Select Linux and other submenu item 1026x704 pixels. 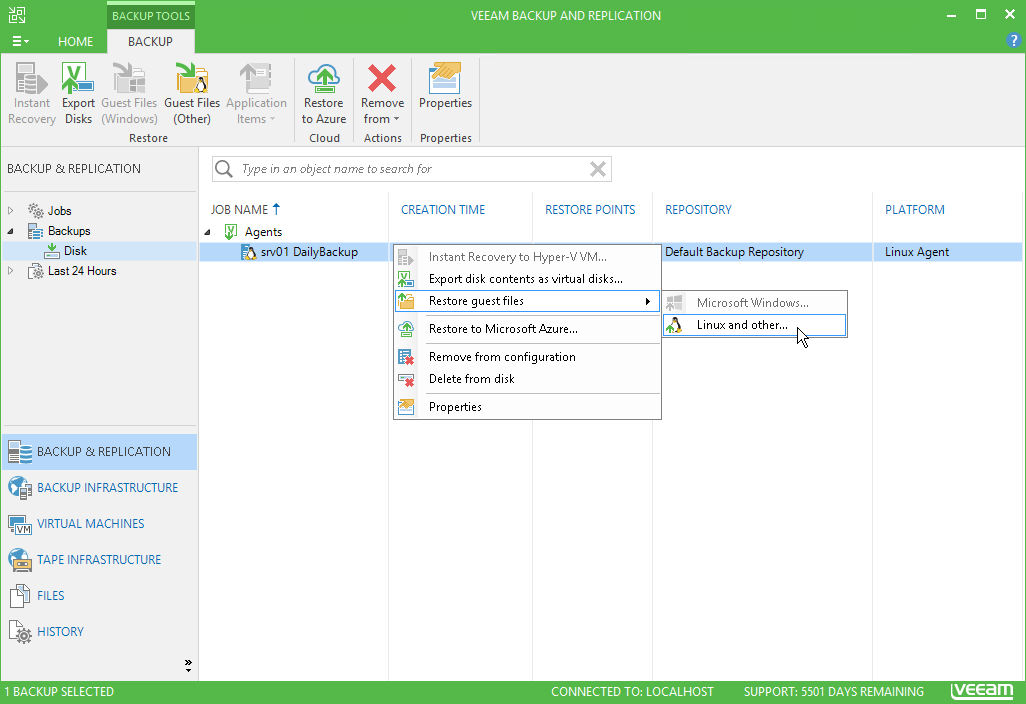coord(754,325)
